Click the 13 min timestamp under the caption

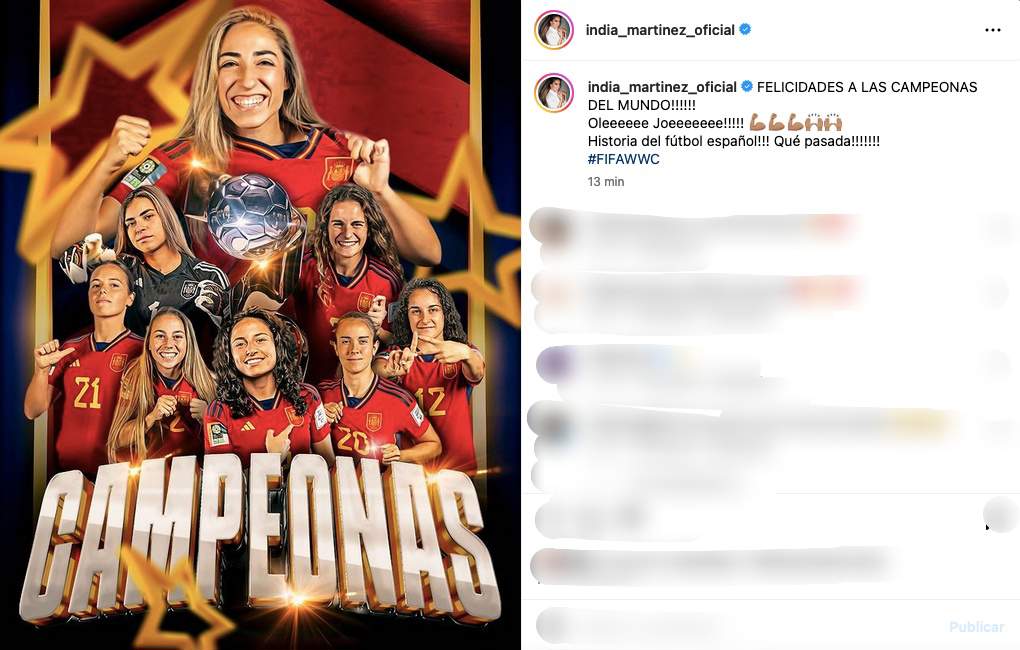[x=606, y=182]
